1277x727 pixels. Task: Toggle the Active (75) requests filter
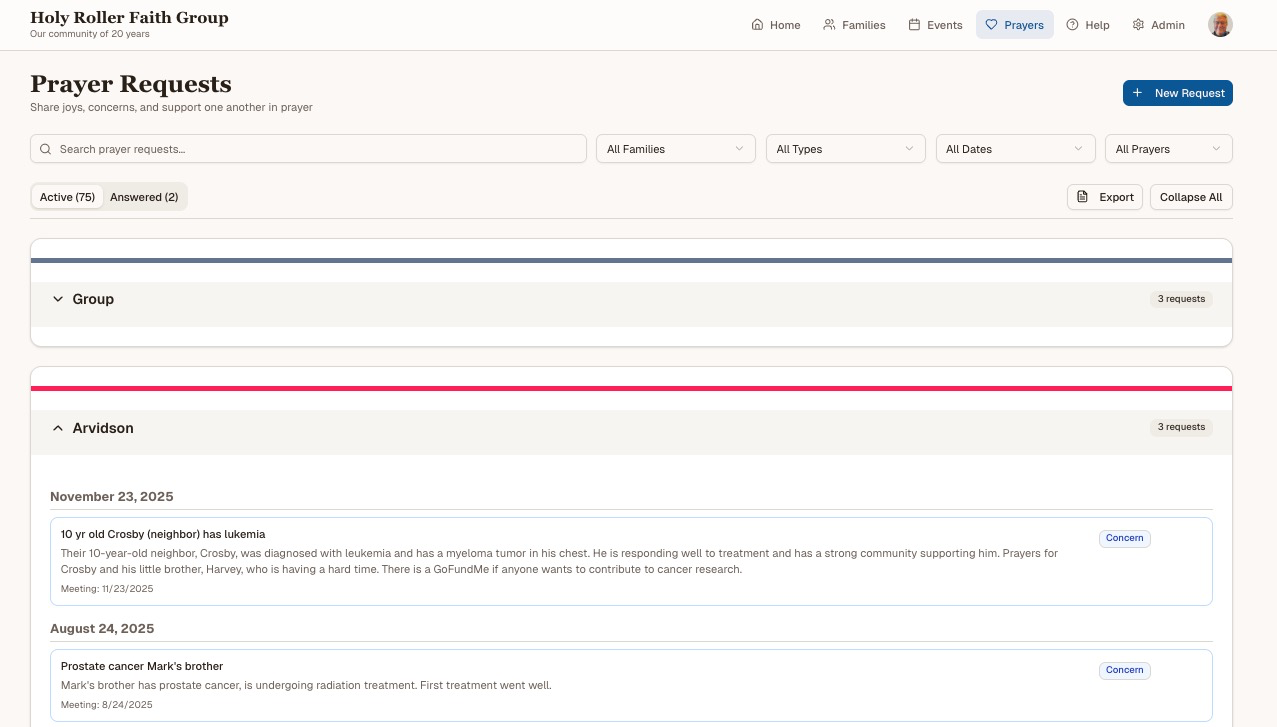pos(66,197)
